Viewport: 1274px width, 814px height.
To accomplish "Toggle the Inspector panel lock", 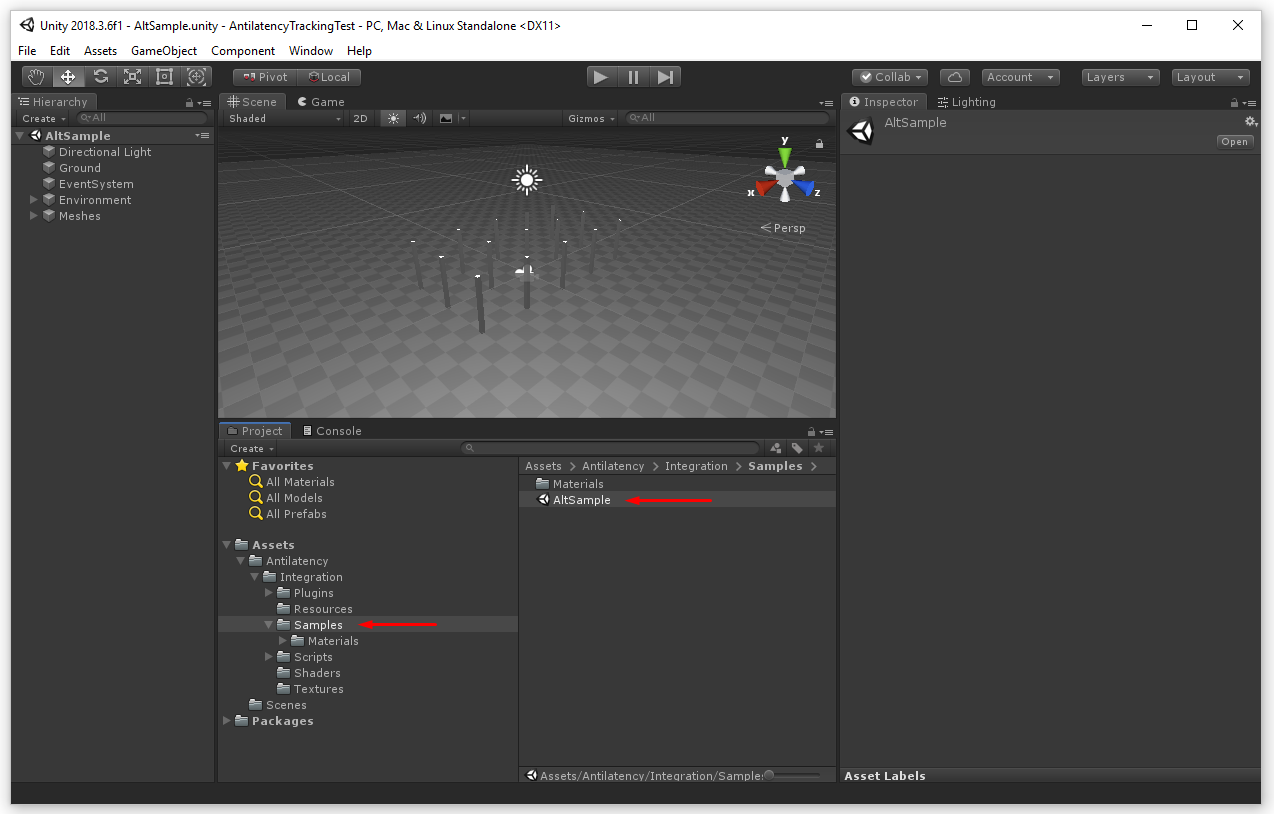I will [x=1235, y=102].
